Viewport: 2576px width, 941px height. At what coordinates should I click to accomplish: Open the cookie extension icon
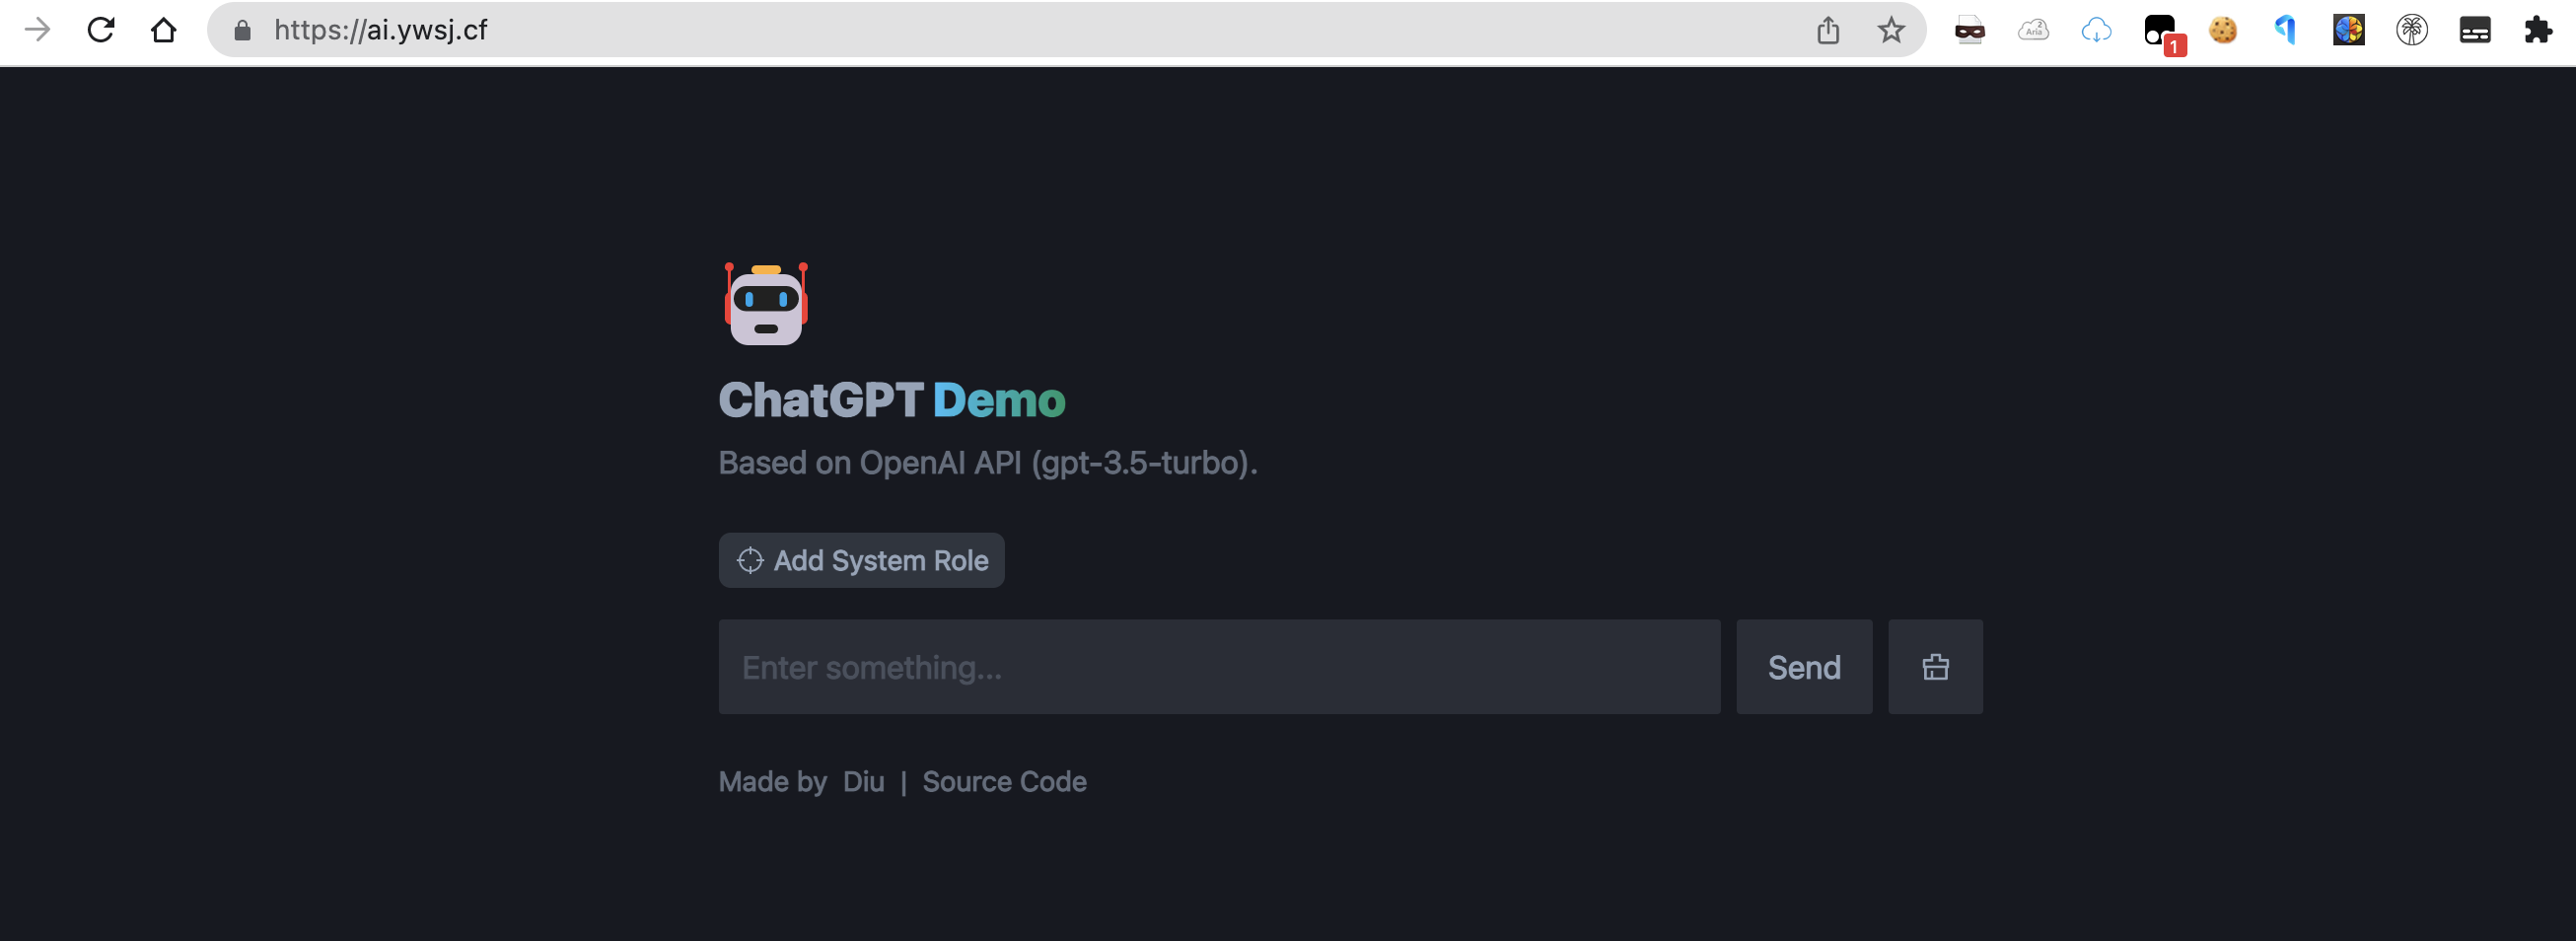(2223, 30)
